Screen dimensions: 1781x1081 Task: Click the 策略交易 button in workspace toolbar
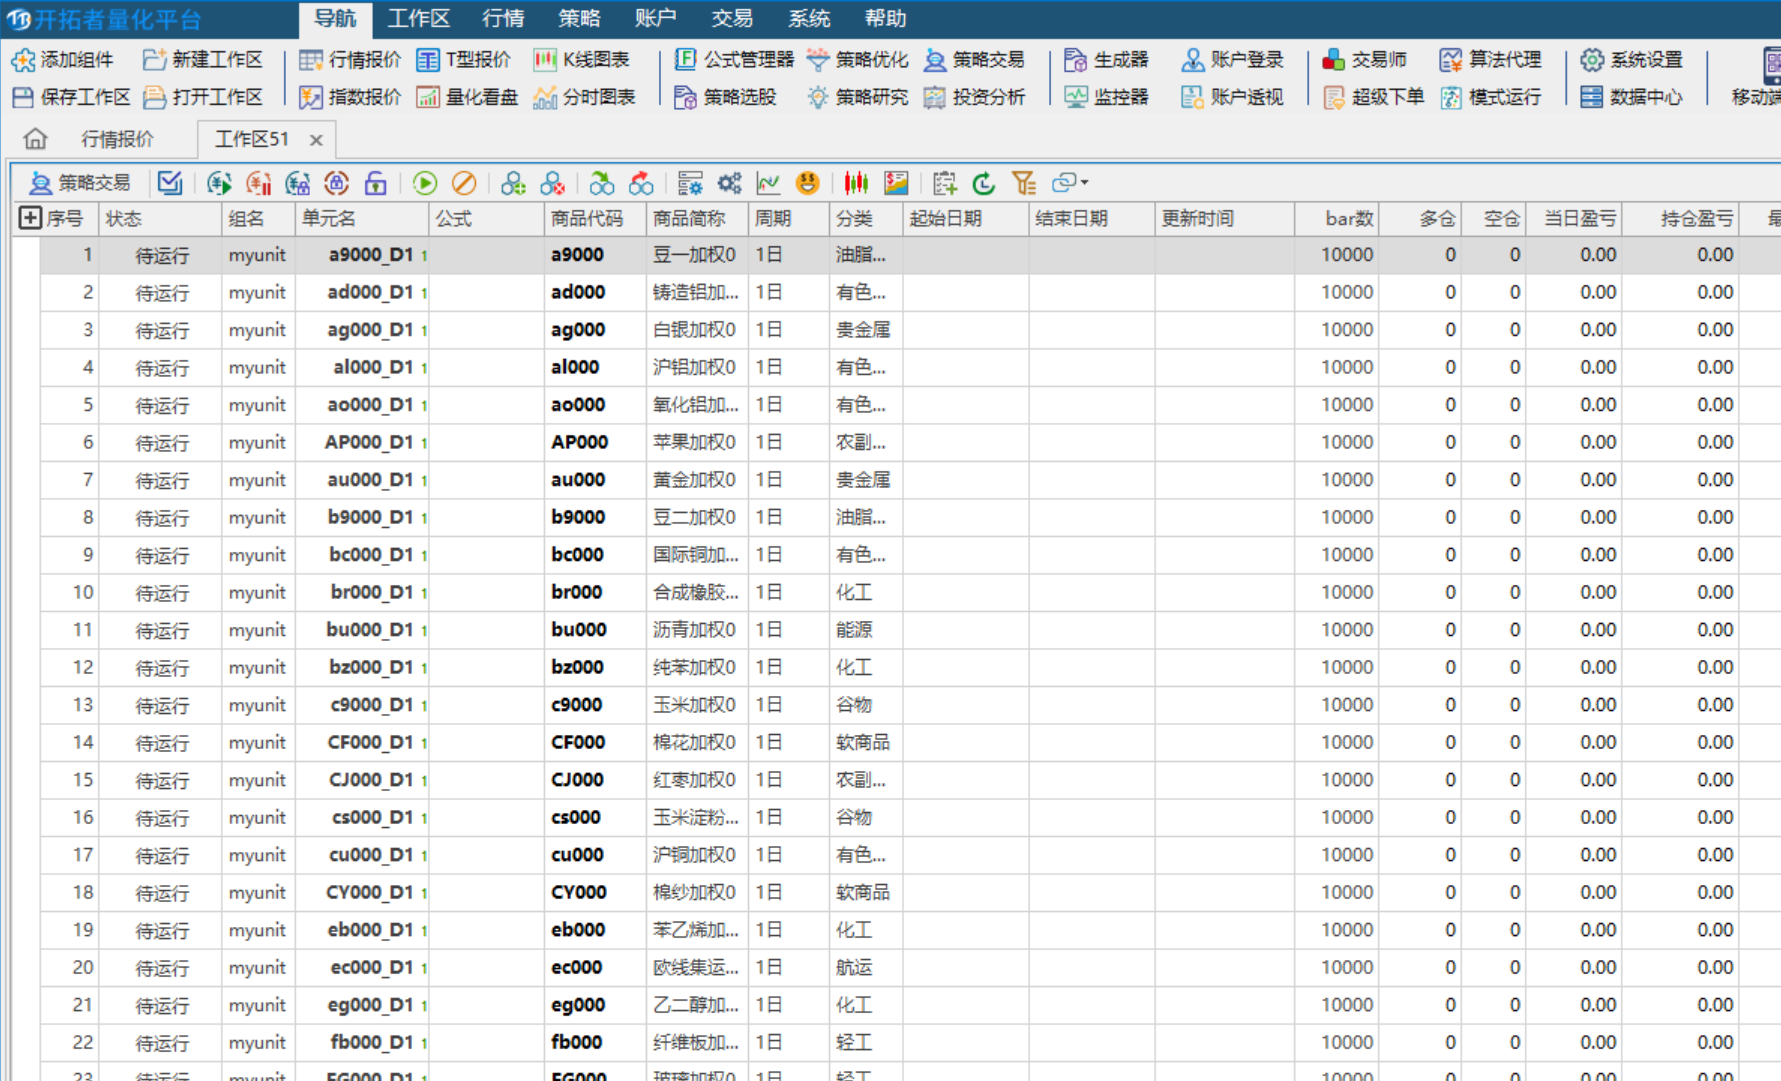pyautogui.click(x=81, y=183)
